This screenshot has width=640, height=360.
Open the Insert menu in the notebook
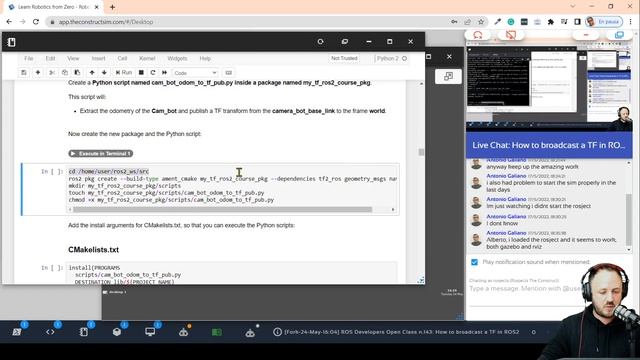point(98,58)
